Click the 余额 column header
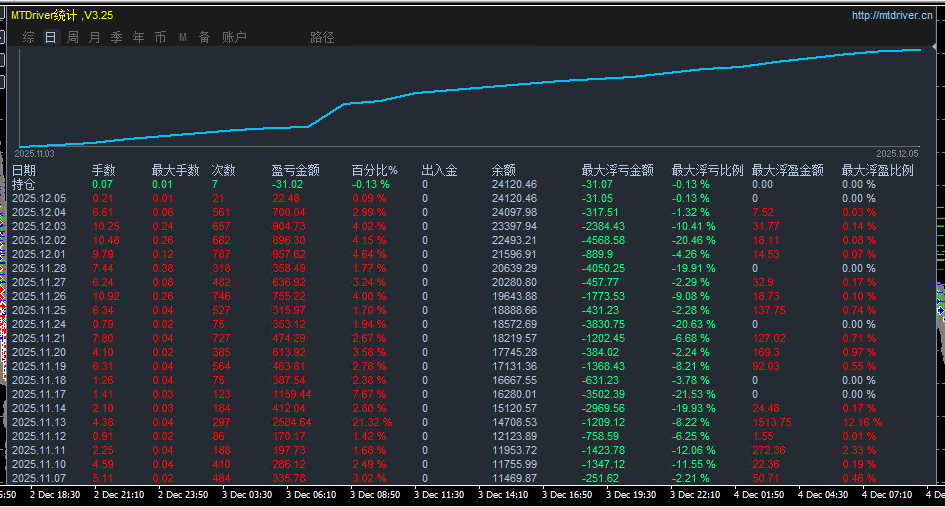 tap(504, 171)
